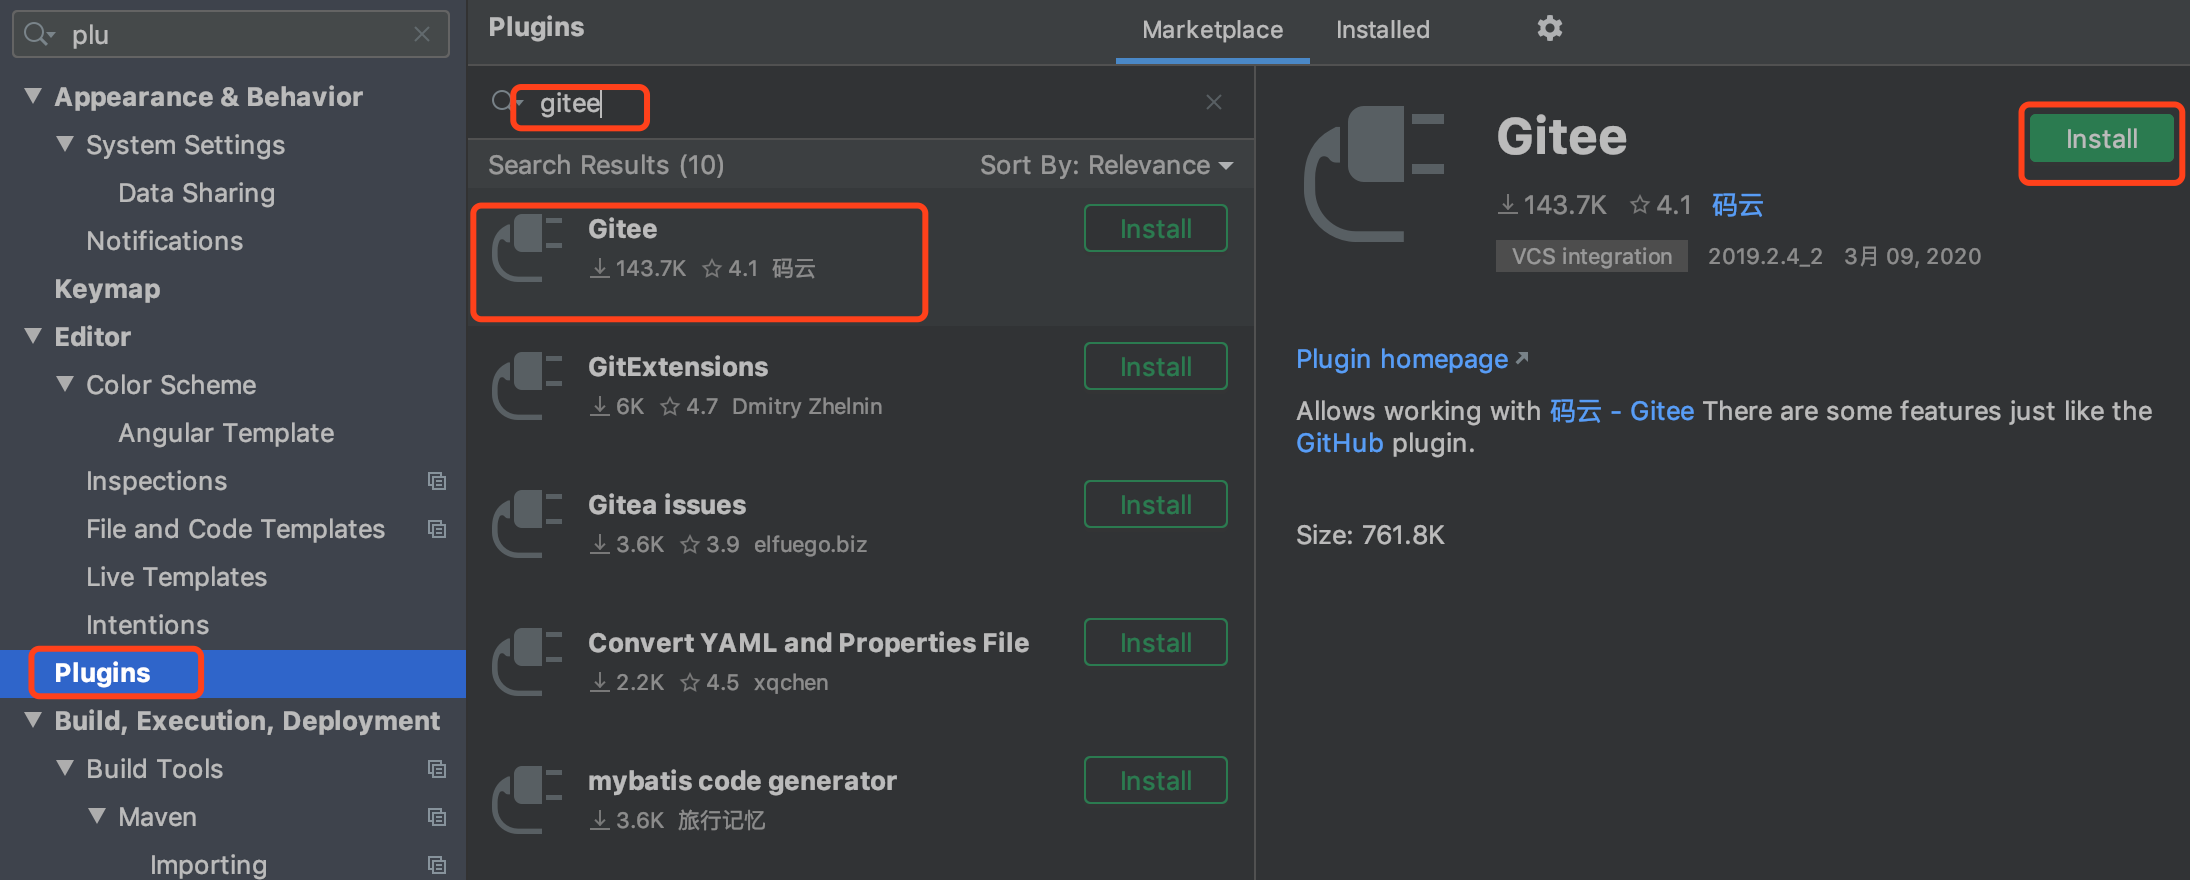Screen dimensions: 2190x880
Task: Select Convert YAML and Properties File title
Action: (808, 643)
